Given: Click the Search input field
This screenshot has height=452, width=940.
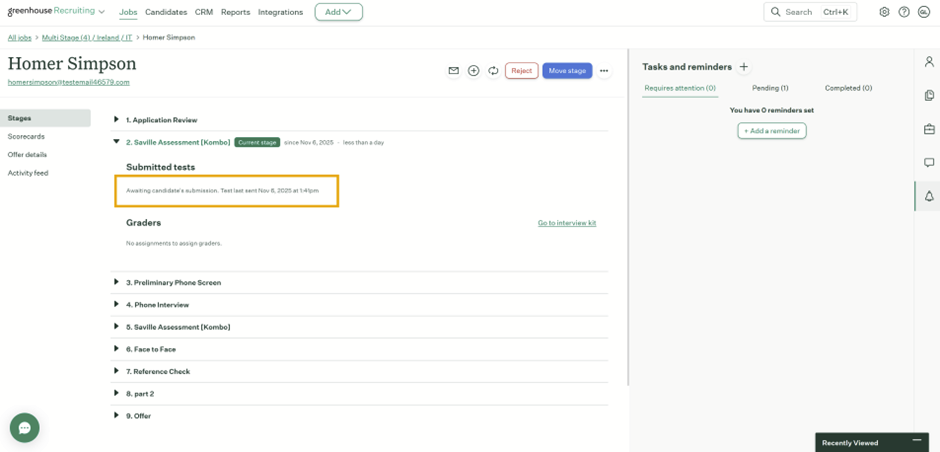Looking at the screenshot, I should coord(810,12).
